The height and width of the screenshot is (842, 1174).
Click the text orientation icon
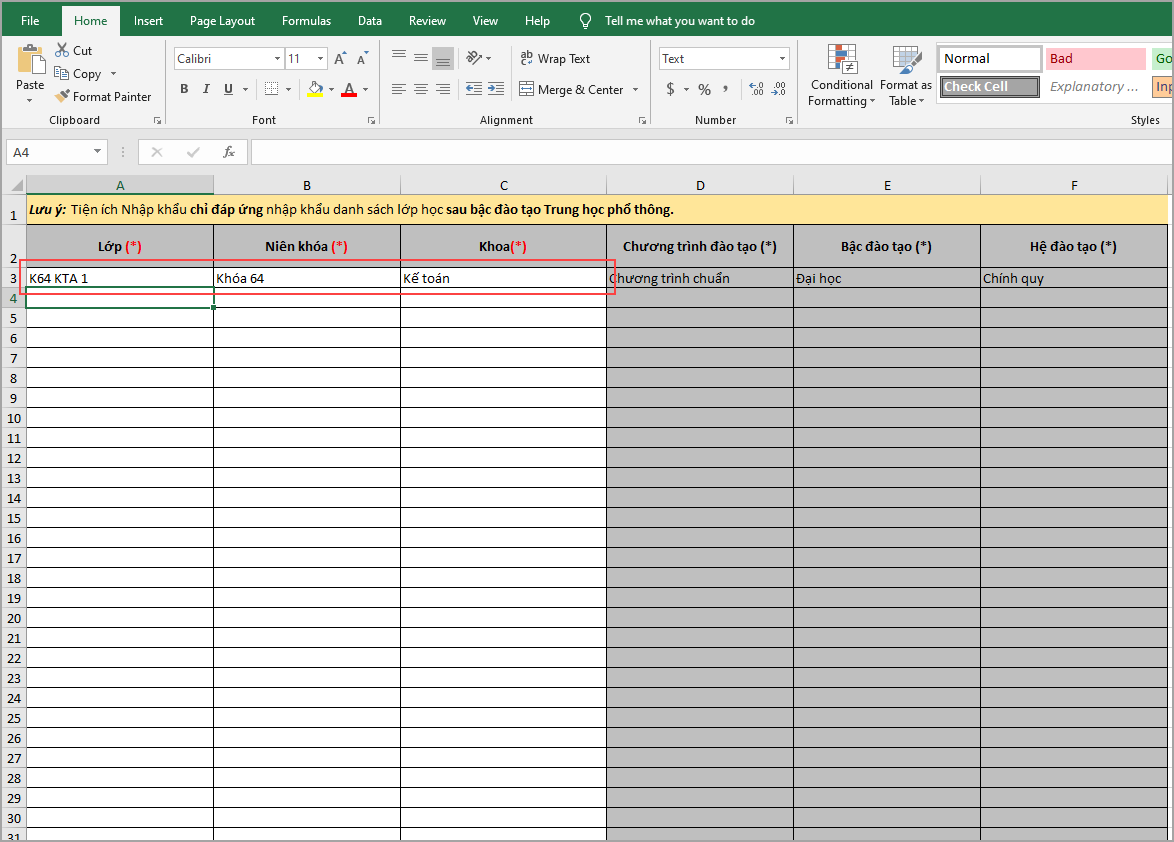click(x=474, y=58)
